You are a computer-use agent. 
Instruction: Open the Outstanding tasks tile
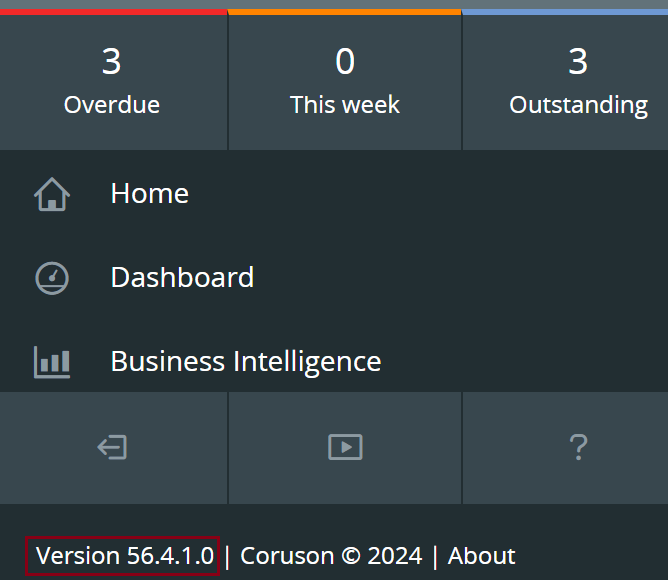[565, 82]
